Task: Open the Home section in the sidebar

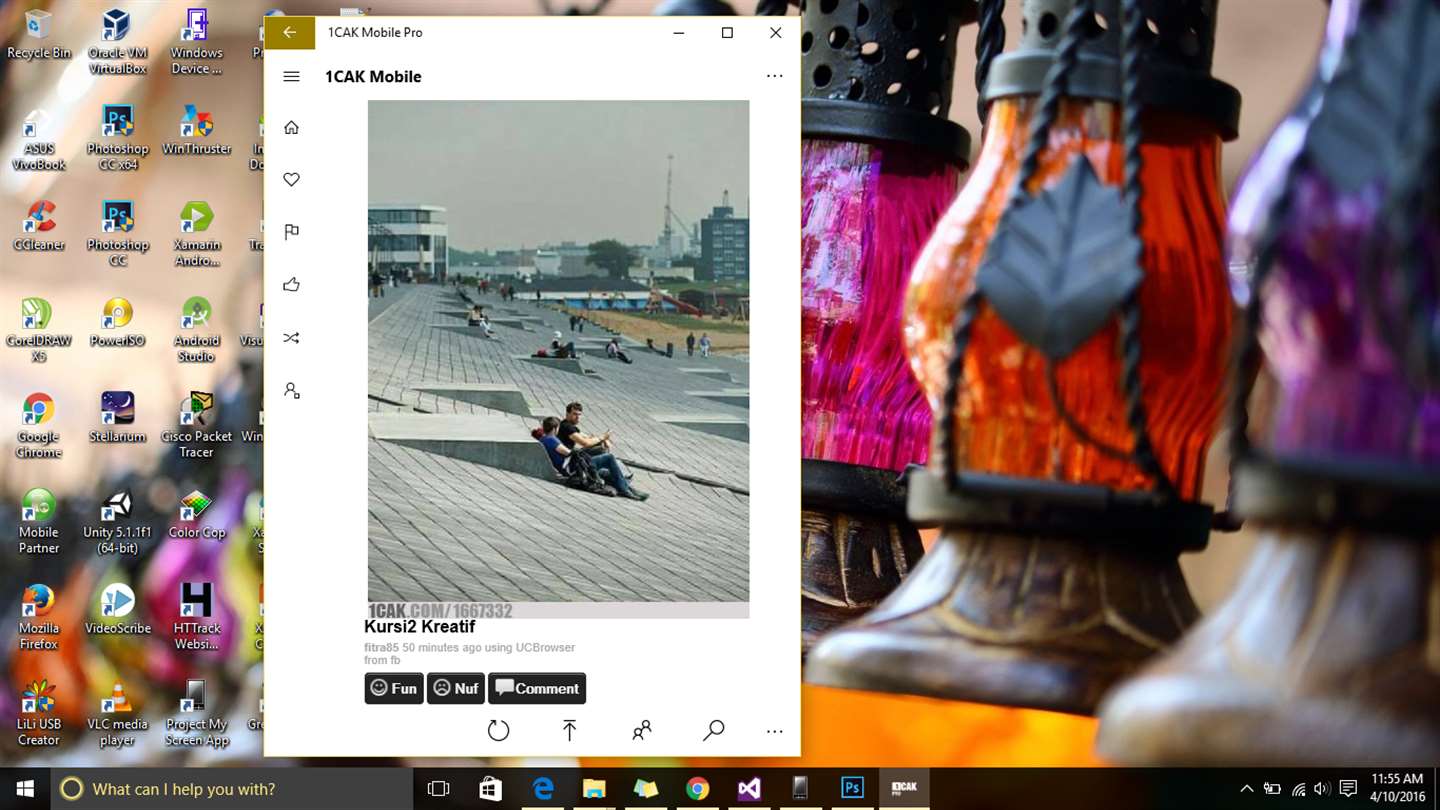Action: (x=291, y=127)
